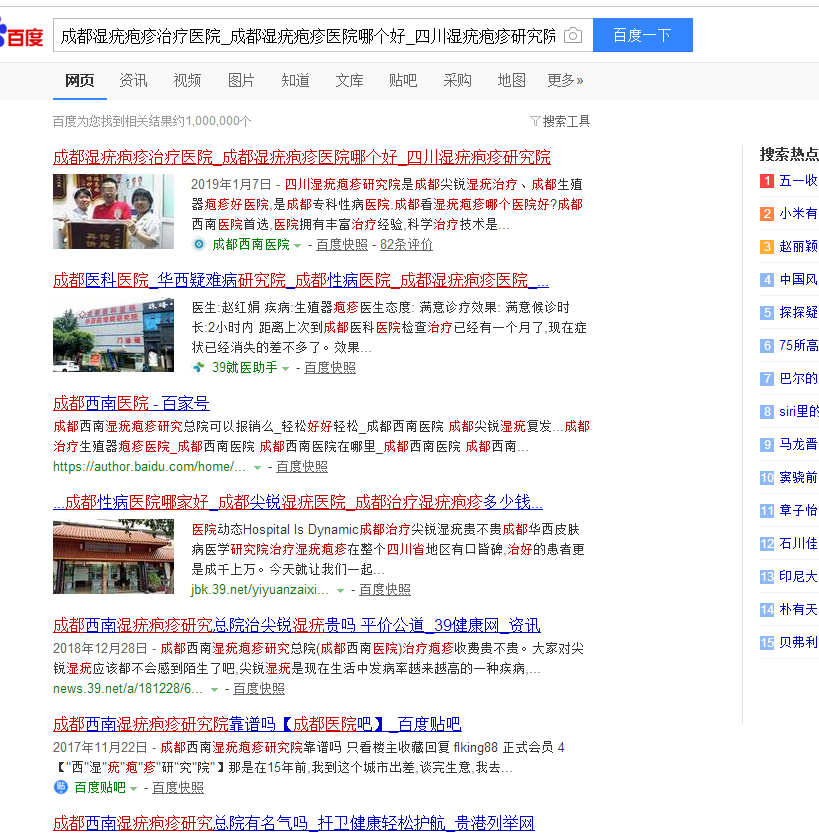The height and width of the screenshot is (838, 819).
Task: Click the 搜索工具 filter icon
Action: point(535,121)
